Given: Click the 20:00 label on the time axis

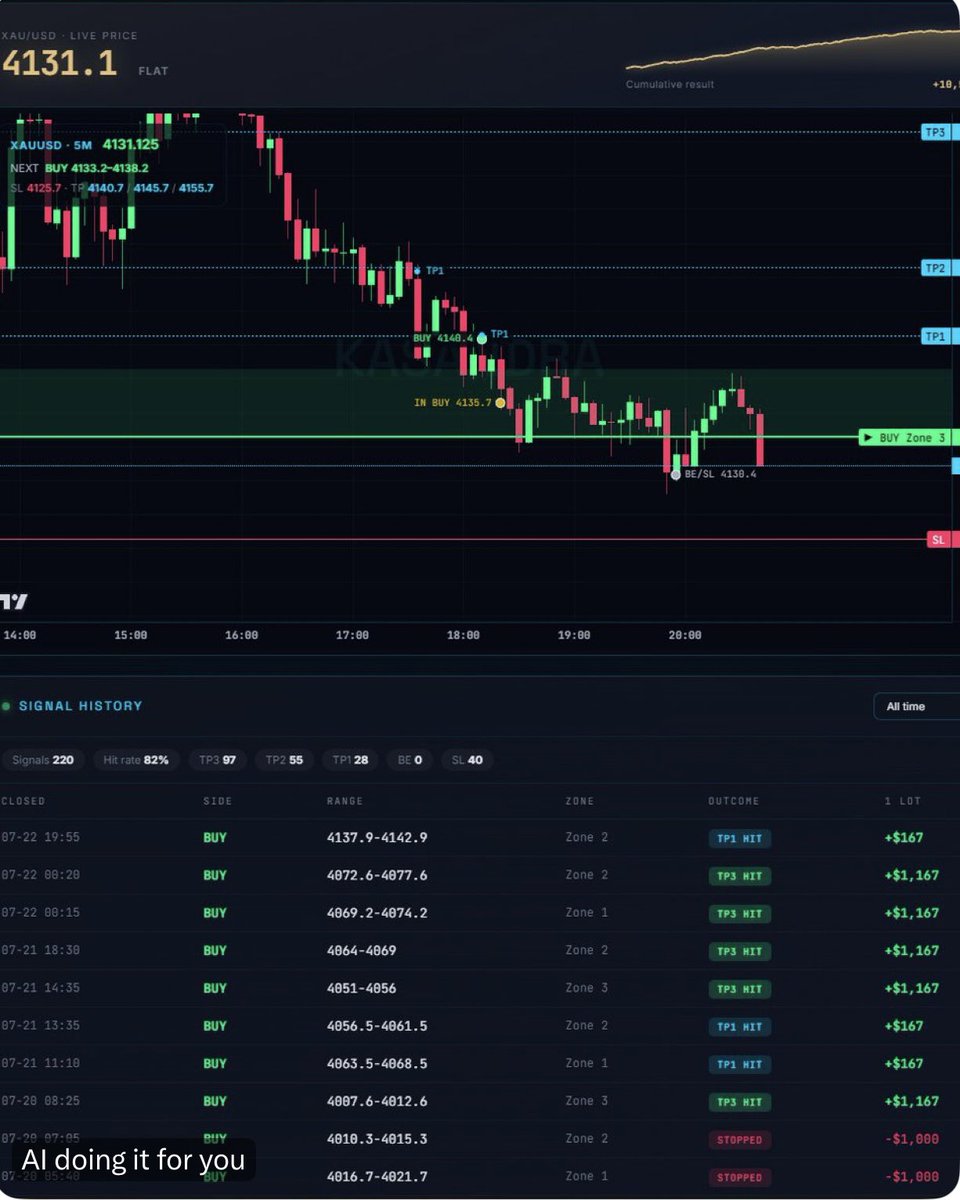Looking at the screenshot, I should (685, 635).
